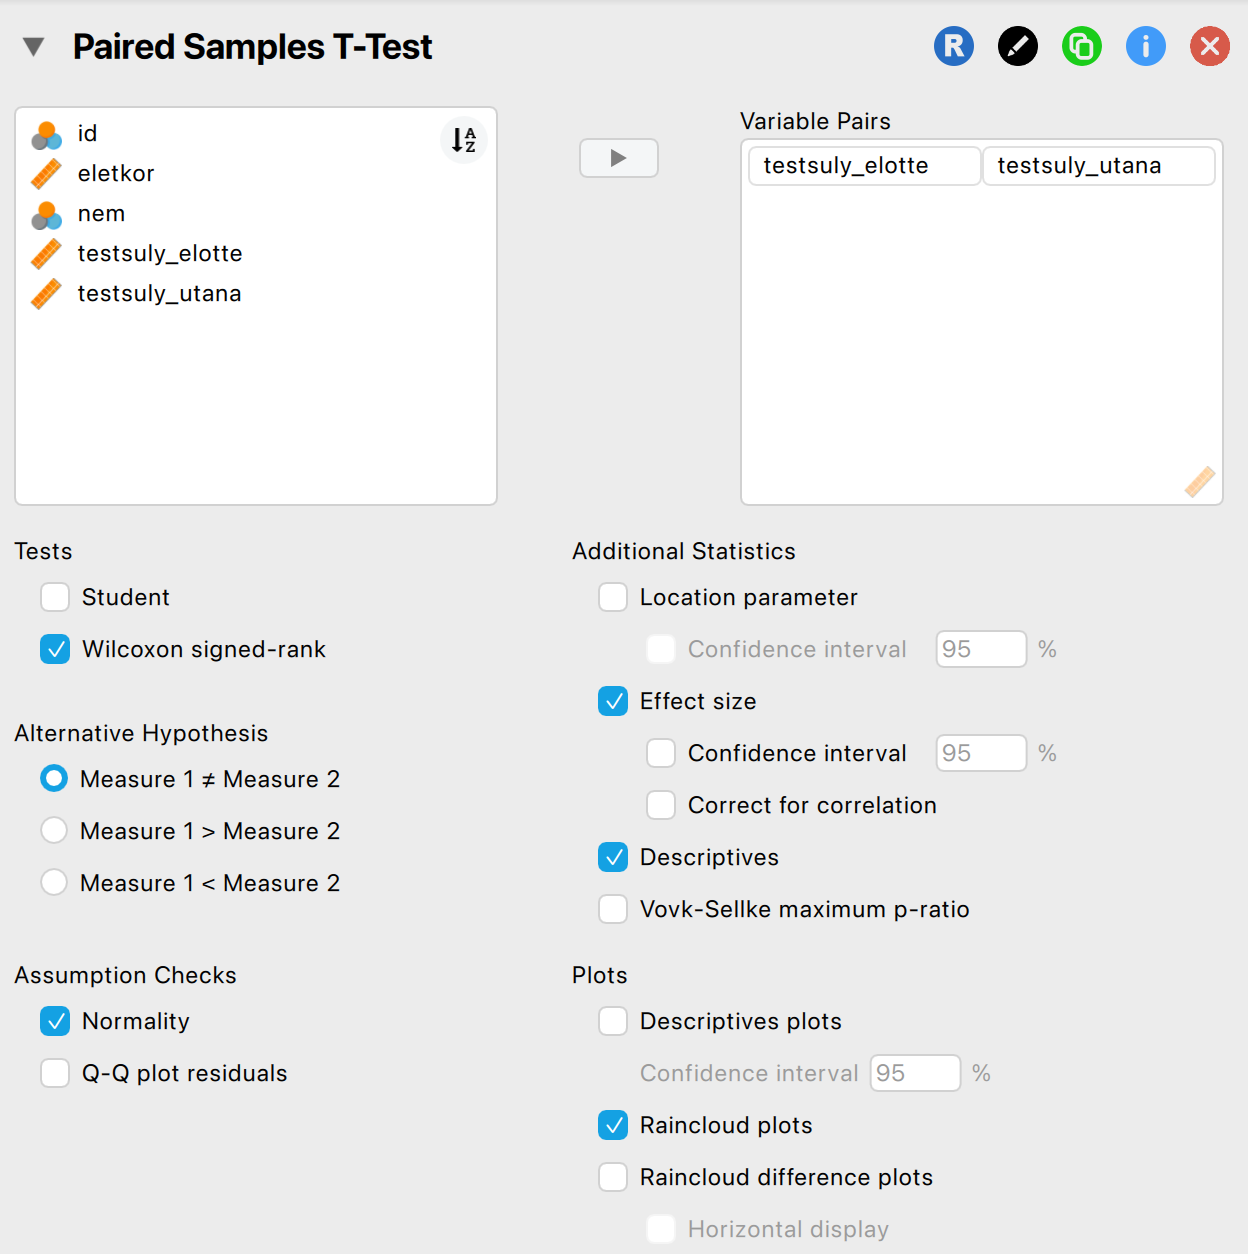Select the testsuly_elotte pair cell
This screenshot has height=1254, width=1248.
(863, 166)
